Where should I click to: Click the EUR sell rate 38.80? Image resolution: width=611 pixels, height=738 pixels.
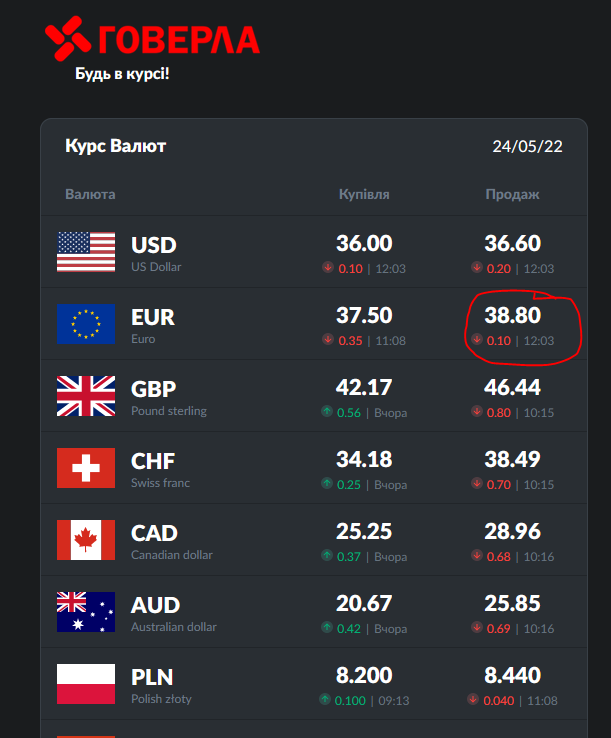coord(512,316)
